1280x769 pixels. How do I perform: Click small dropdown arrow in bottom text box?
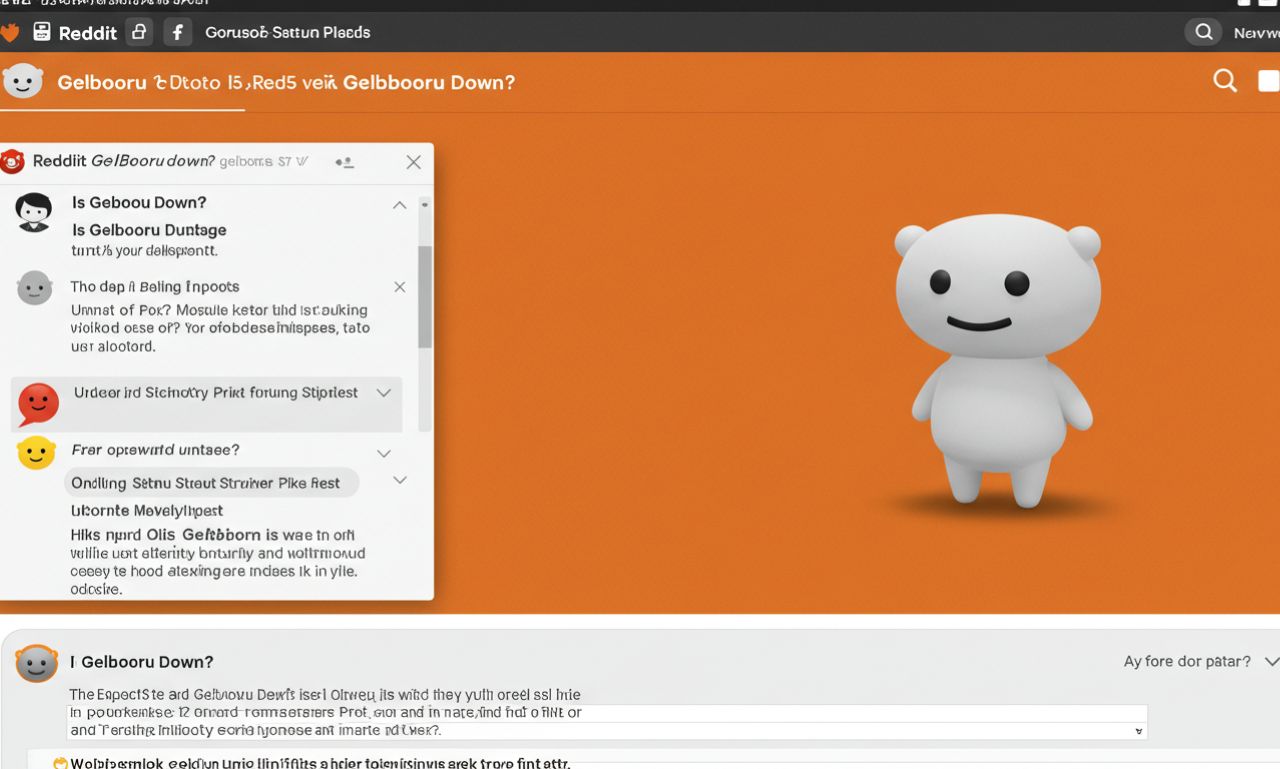pos(1138,732)
